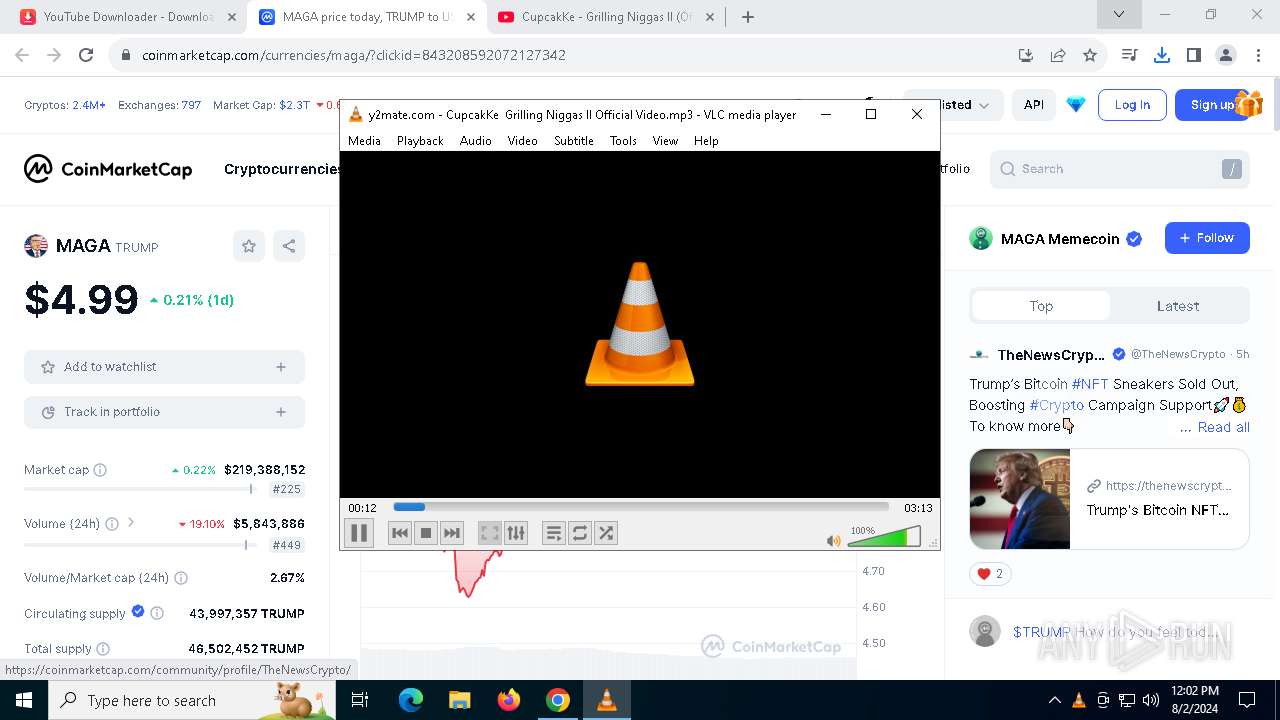Screen dimensions: 1280x720
Task: Open Windows Start menu
Action: (22, 700)
